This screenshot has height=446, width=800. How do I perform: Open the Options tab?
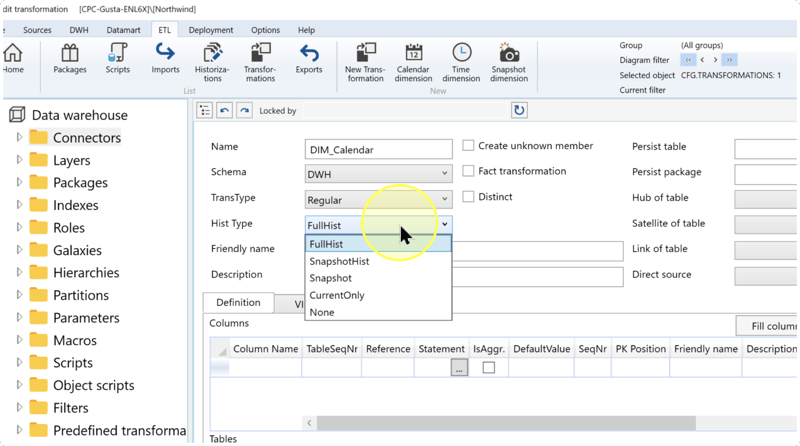coord(265,30)
